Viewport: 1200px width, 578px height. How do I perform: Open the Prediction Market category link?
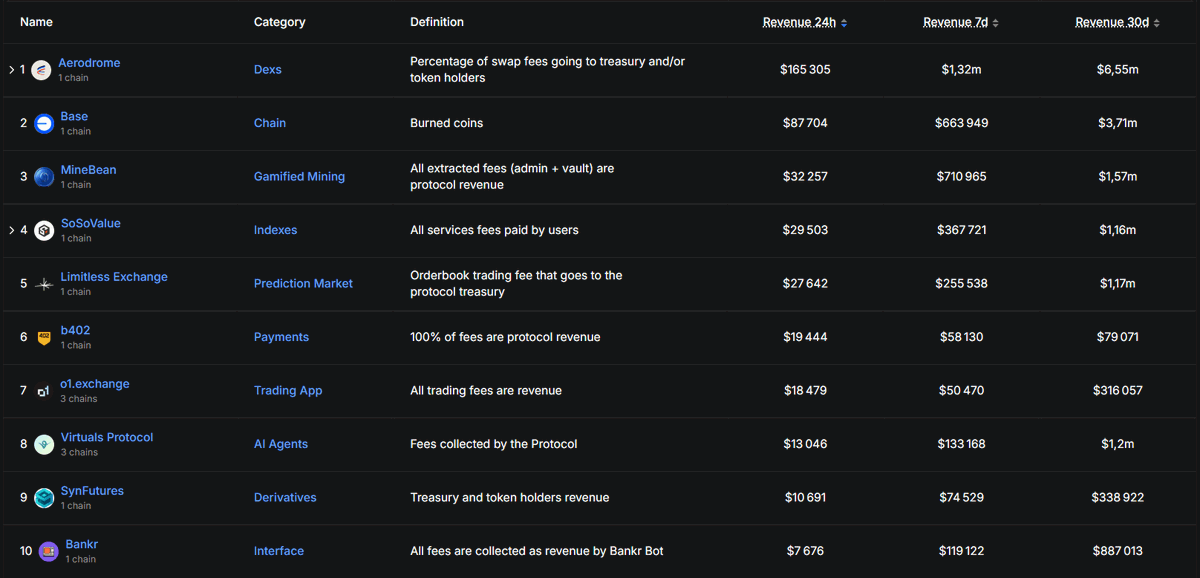(303, 284)
